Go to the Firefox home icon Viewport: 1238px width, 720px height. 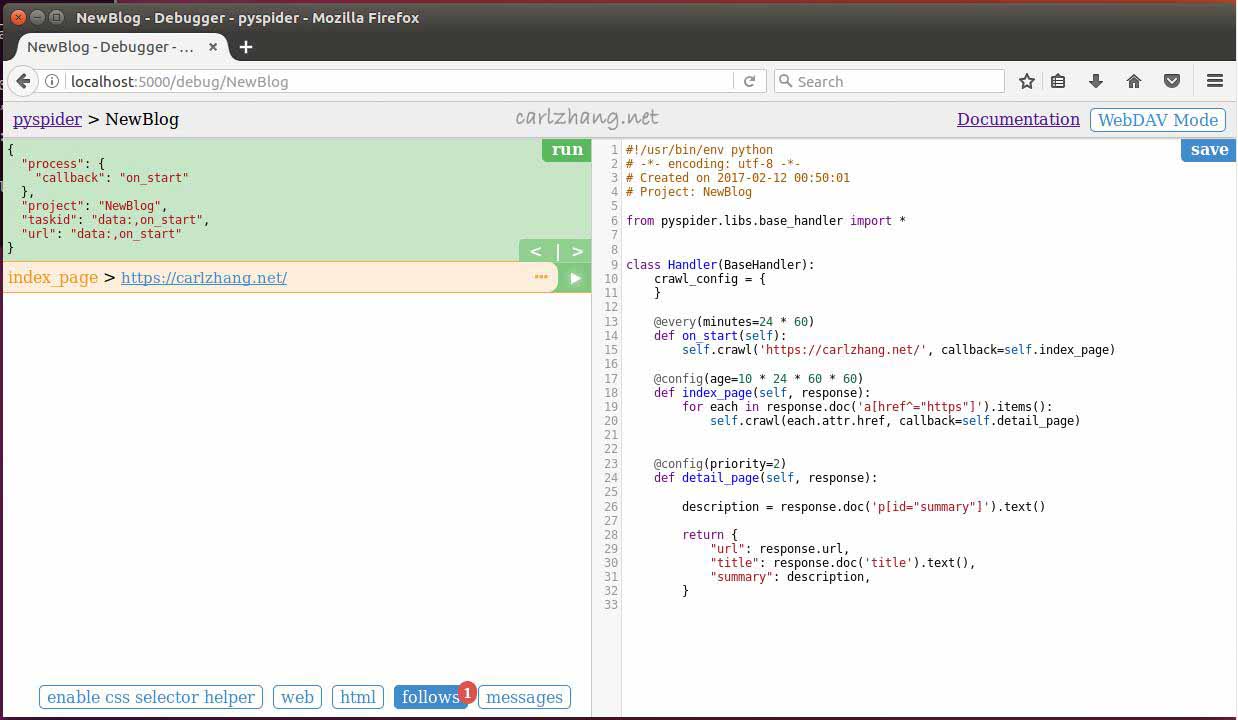[x=1133, y=81]
